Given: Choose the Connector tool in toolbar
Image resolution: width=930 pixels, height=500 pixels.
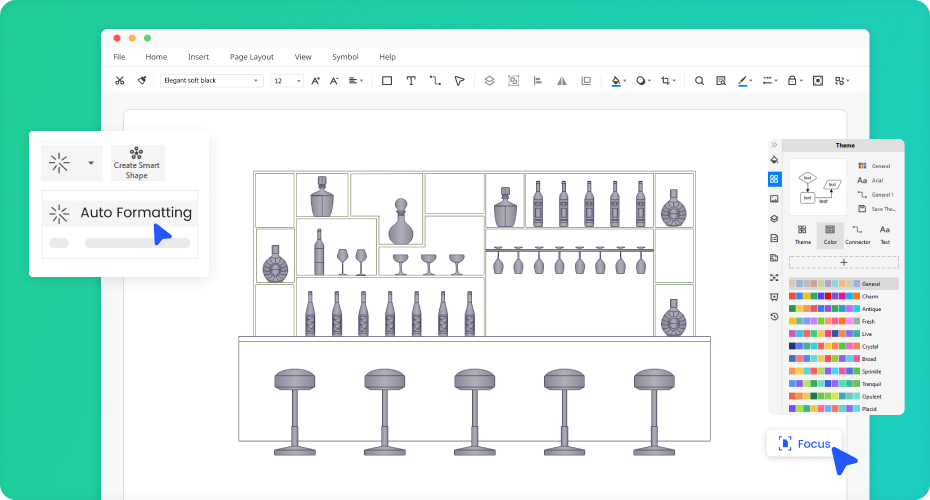Looking at the screenshot, I should (435, 81).
